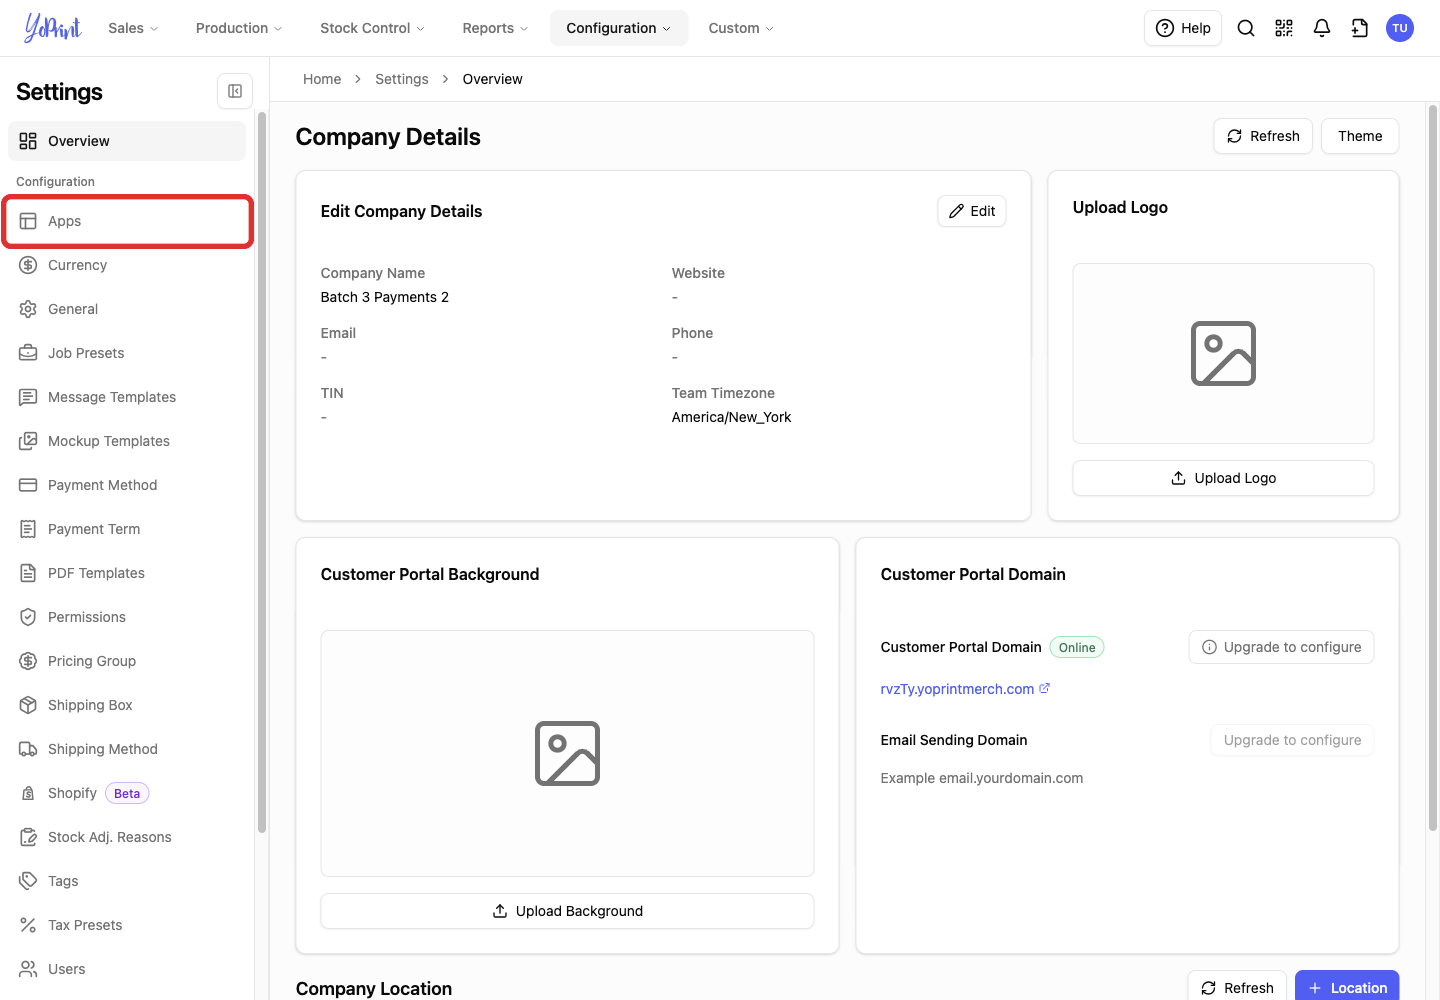Click Settings breadcrumb link
The height and width of the screenshot is (1000, 1440).
point(402,79)
